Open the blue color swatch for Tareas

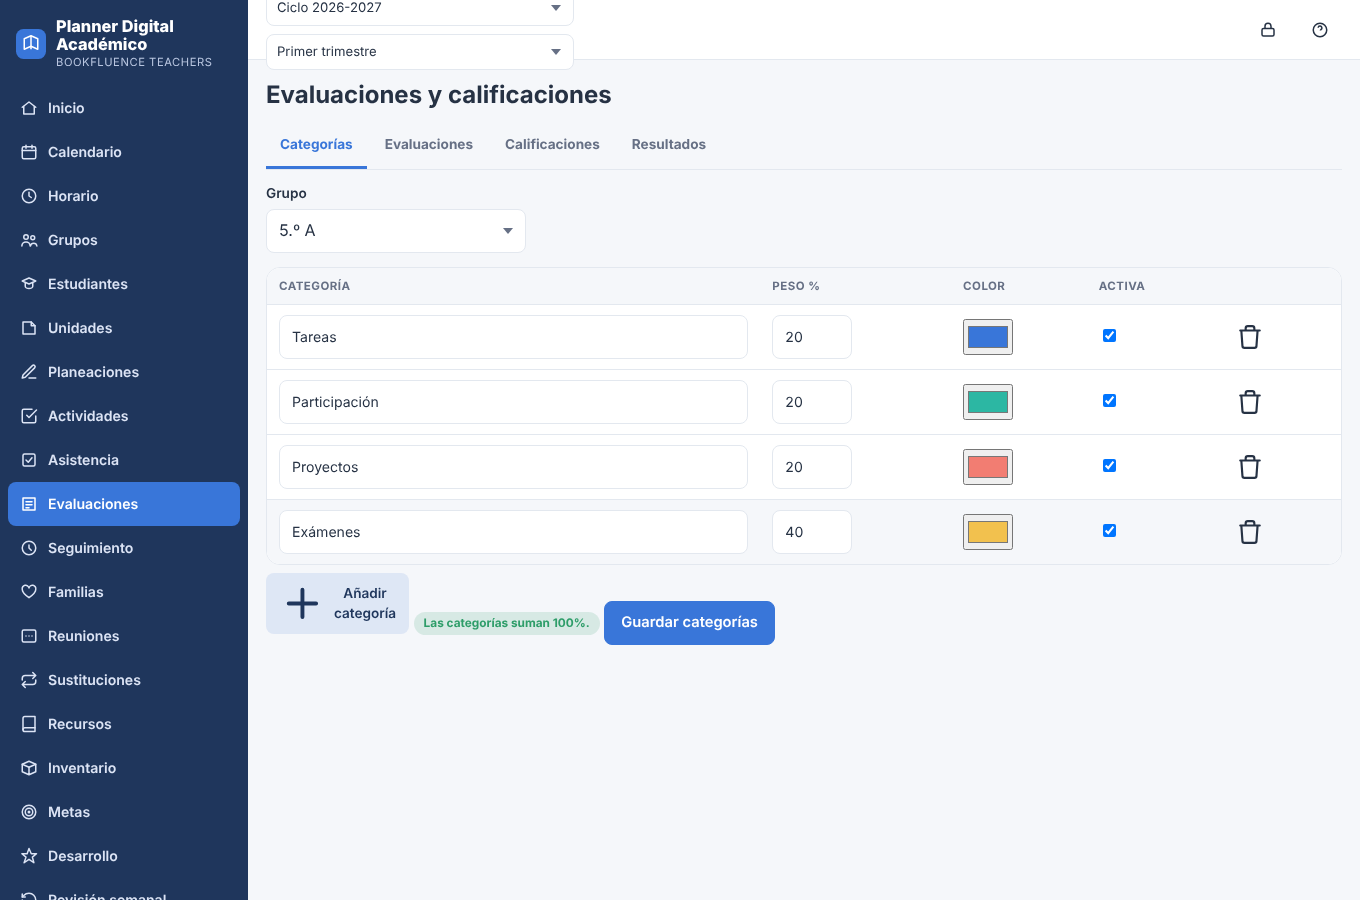tap(988, 337)
